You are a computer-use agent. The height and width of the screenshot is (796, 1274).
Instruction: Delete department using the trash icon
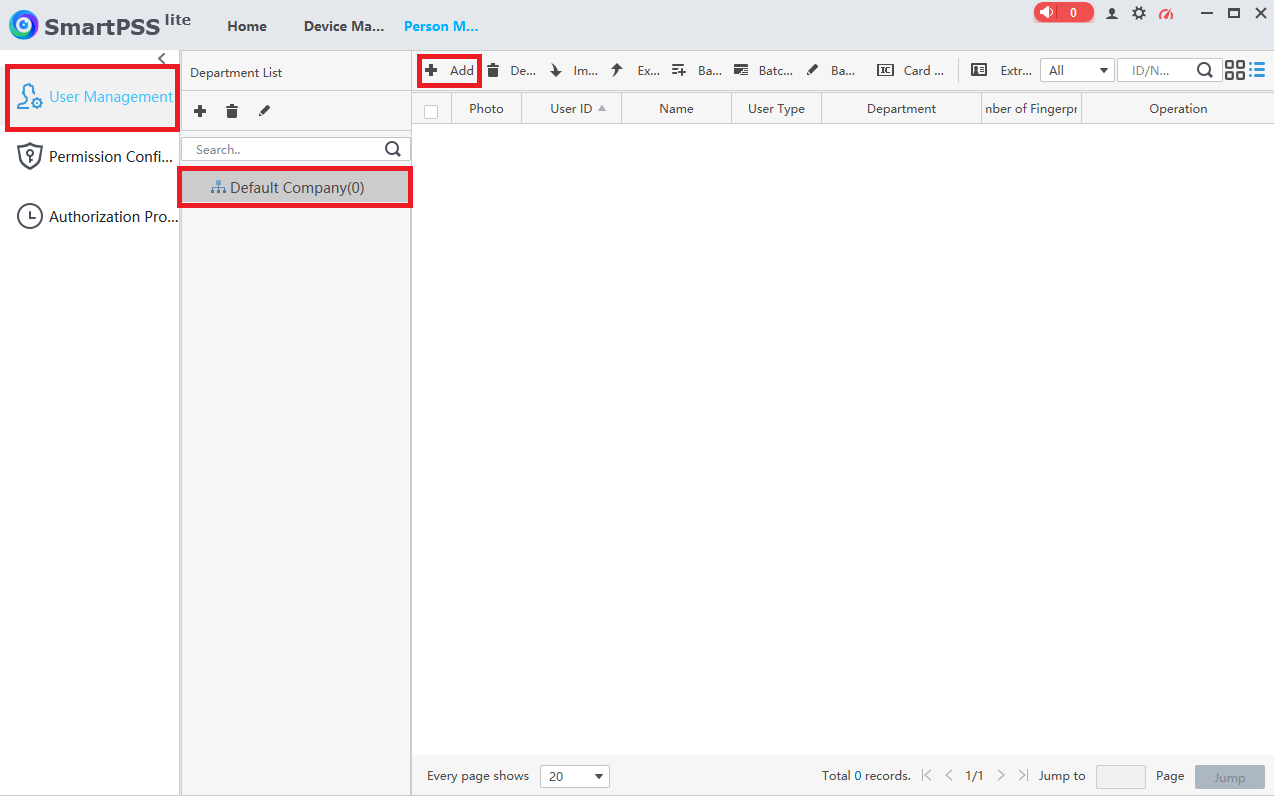[232, 111]
